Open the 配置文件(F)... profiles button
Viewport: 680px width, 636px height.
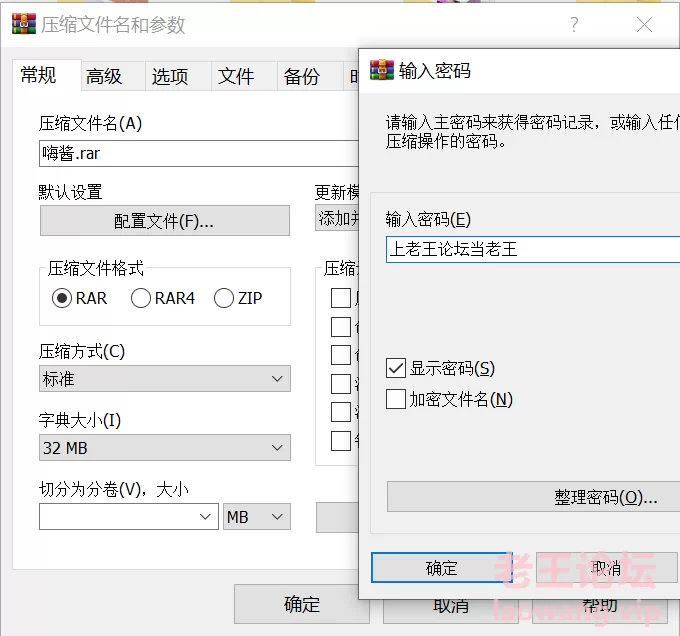(x=165, y=221)
